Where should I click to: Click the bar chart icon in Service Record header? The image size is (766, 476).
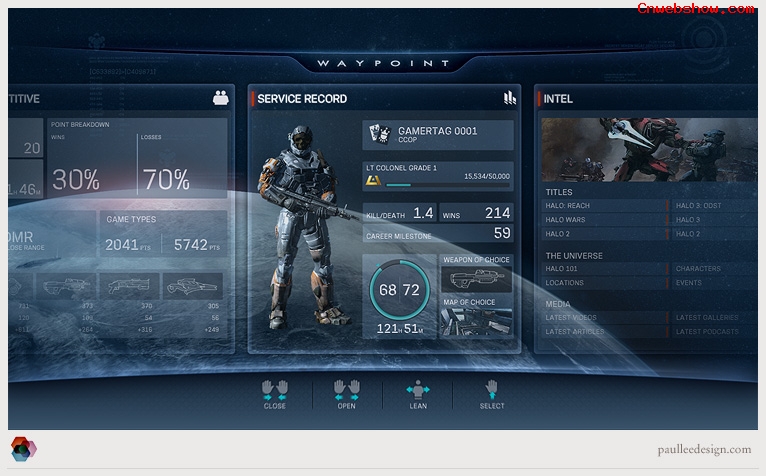pyautogui.click(x=510, y=98)
